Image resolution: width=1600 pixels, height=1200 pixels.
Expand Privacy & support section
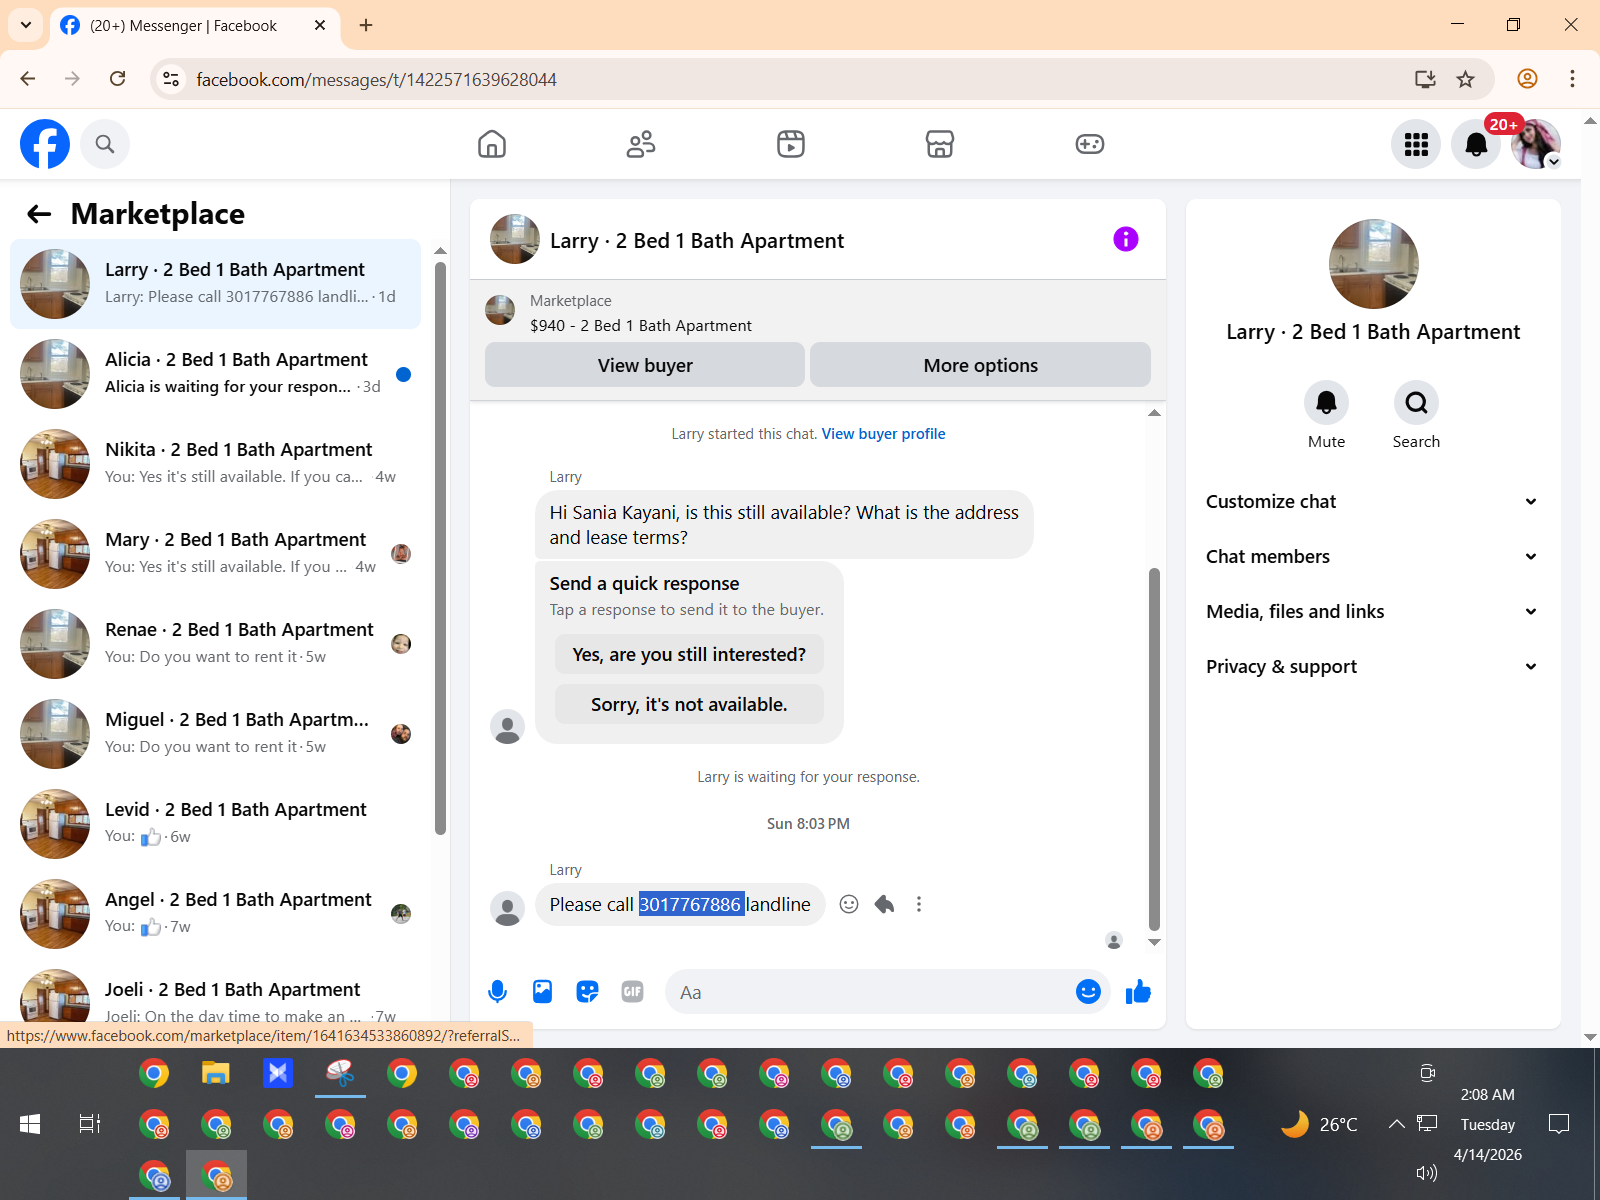(1372, 667)
